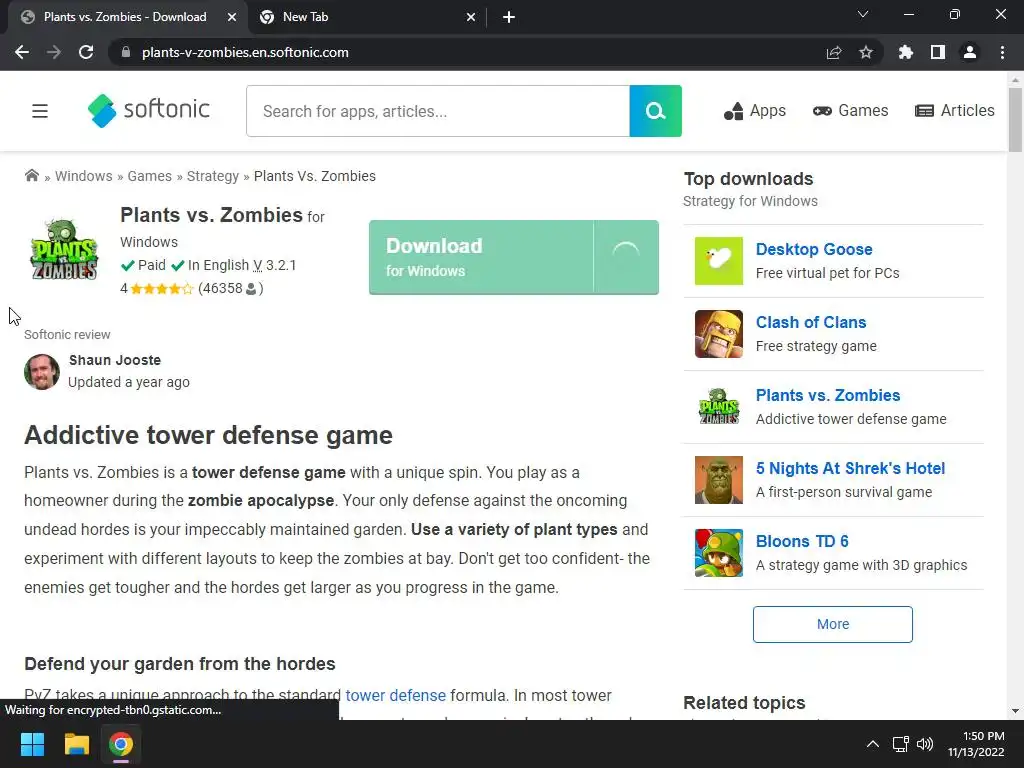Screen dimensions: 1024x768
Task: Open sidebar Plants vs. Zombies link
Action: (x=827, y=396)
